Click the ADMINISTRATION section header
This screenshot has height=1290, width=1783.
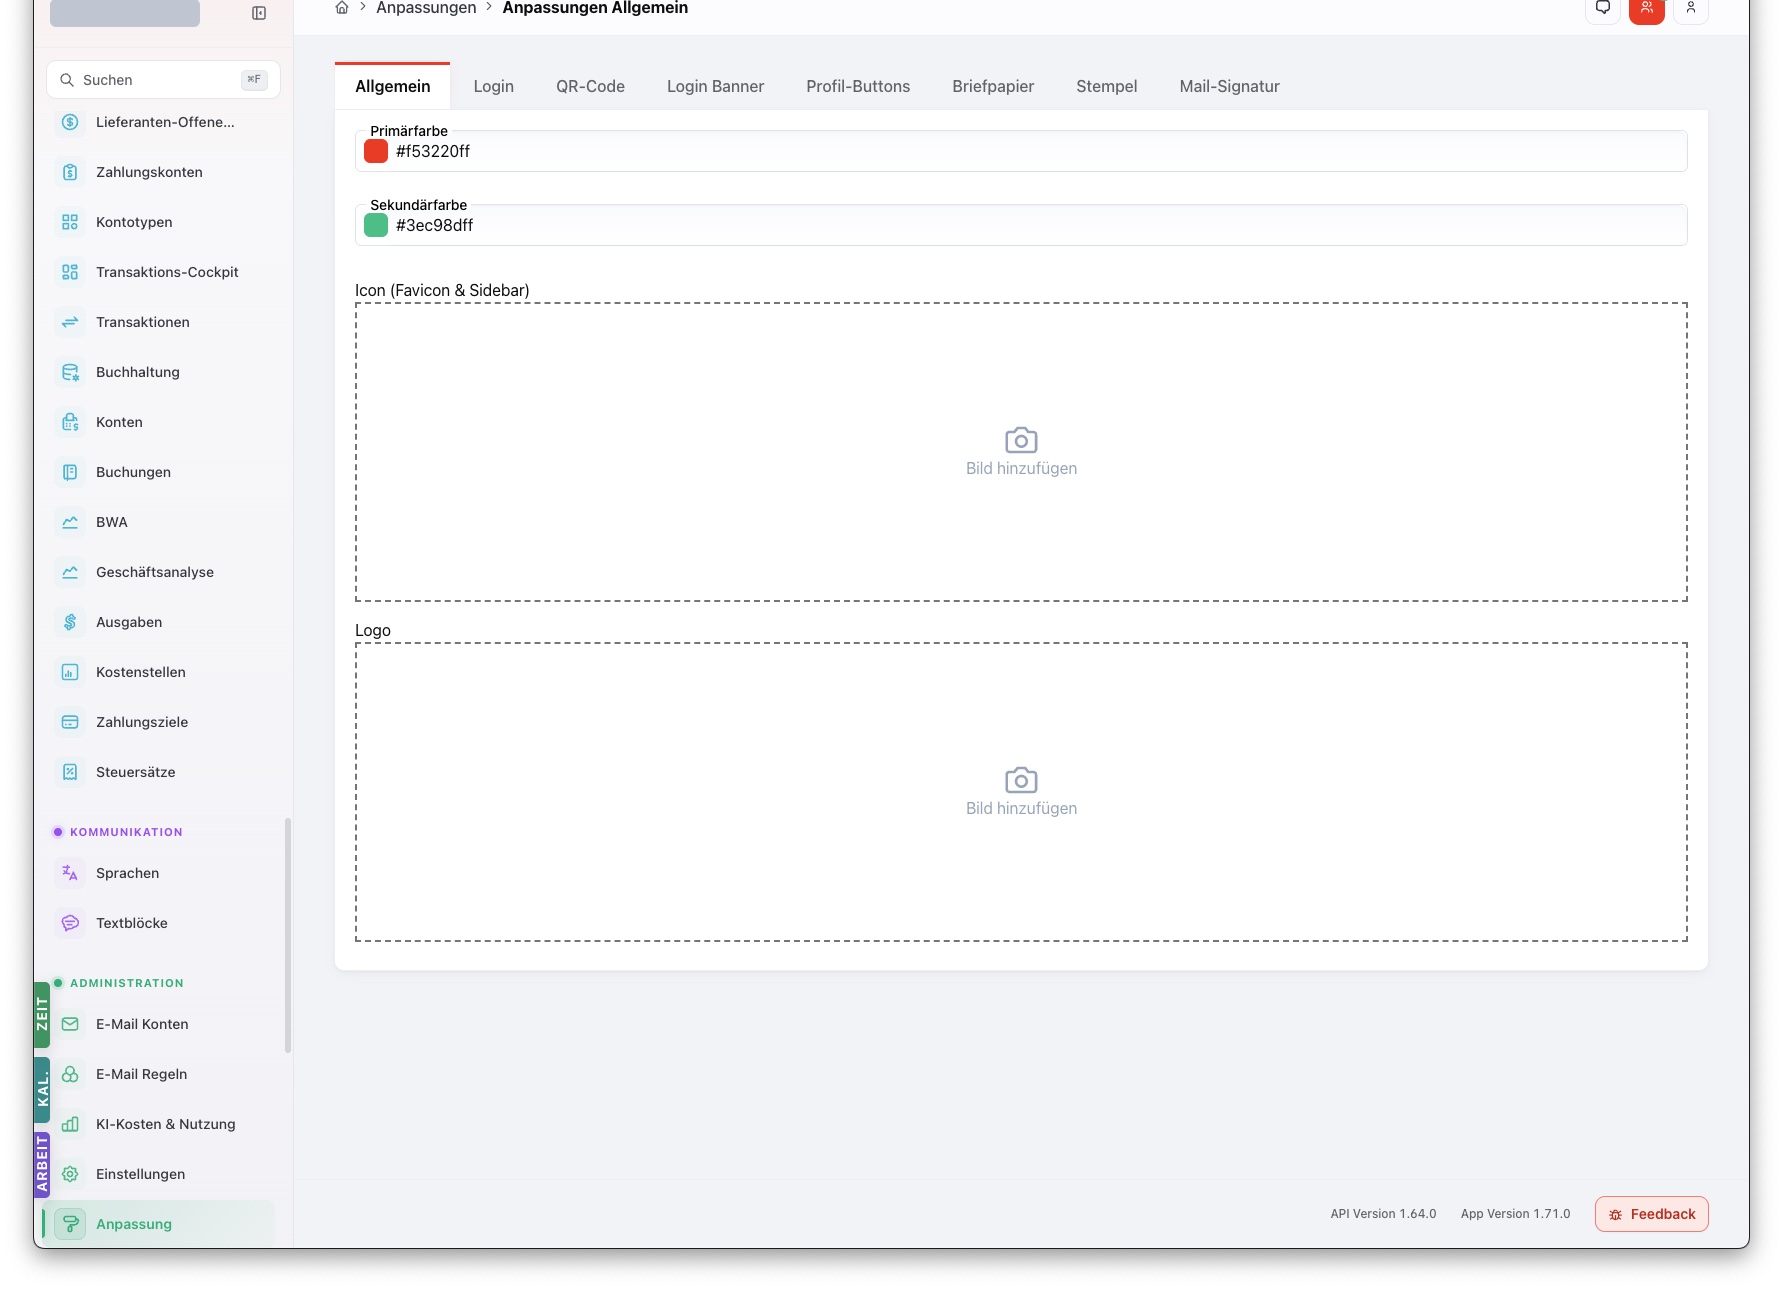click(x=127, y=983)
